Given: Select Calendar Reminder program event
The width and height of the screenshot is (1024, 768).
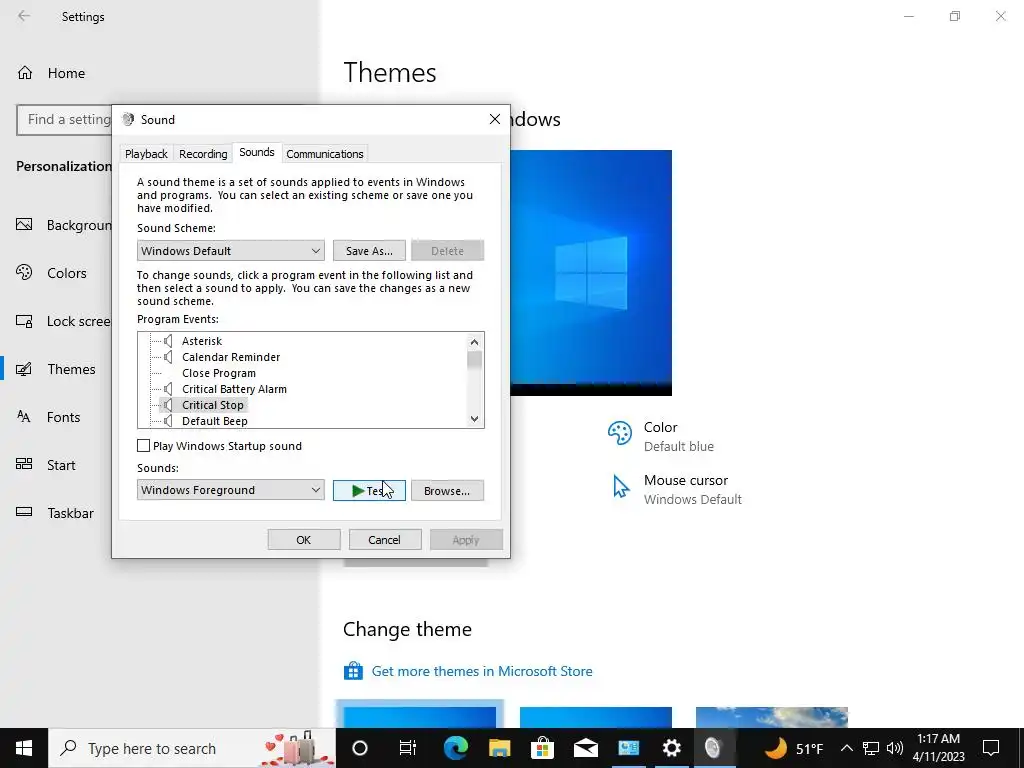Looking at the screenshot, I should (231, 357).
